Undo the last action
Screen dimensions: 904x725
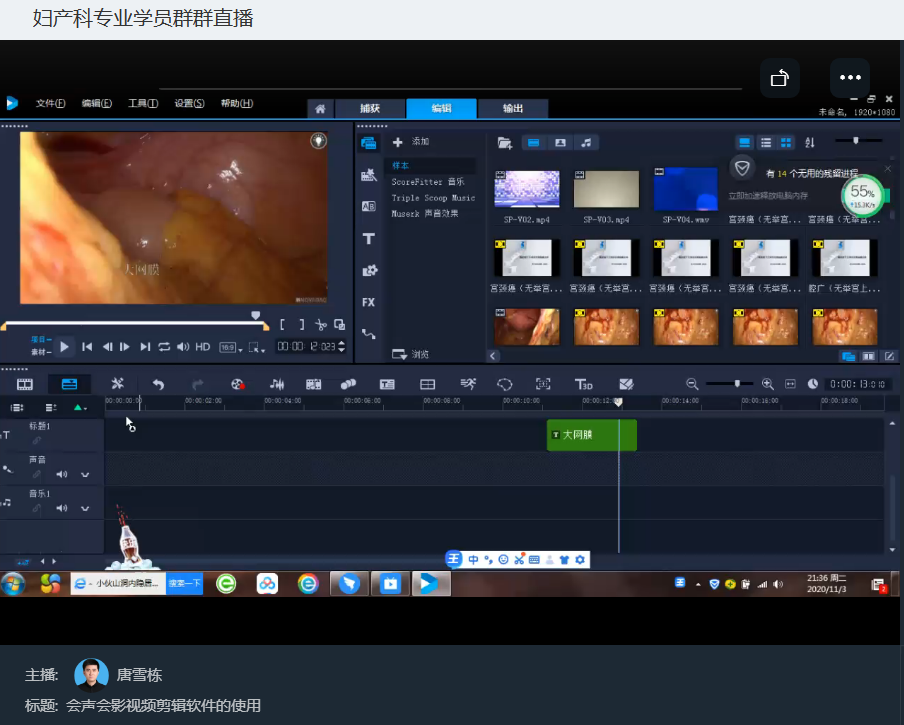pos(158,384)
